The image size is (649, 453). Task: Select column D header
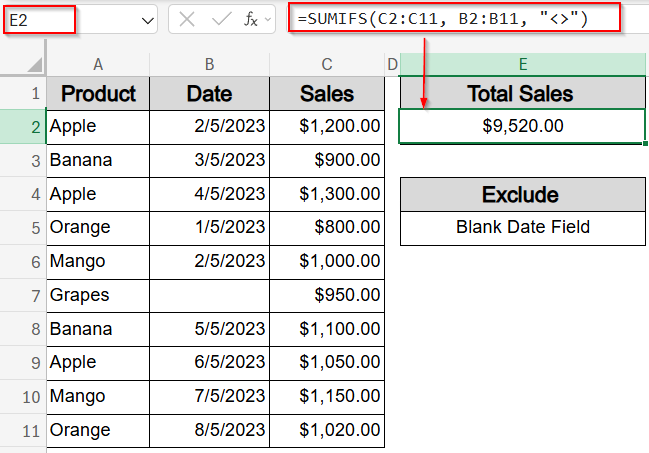click(x=392, y=64)
